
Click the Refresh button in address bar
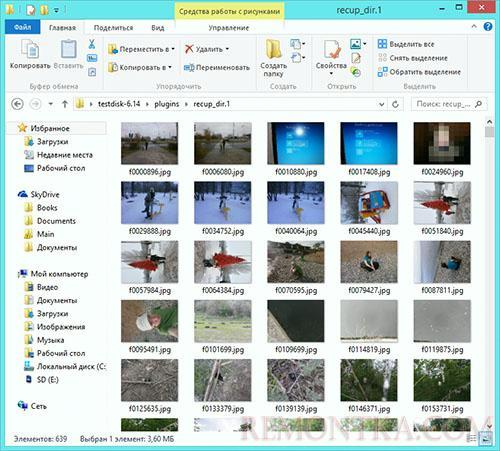[395, 104]
